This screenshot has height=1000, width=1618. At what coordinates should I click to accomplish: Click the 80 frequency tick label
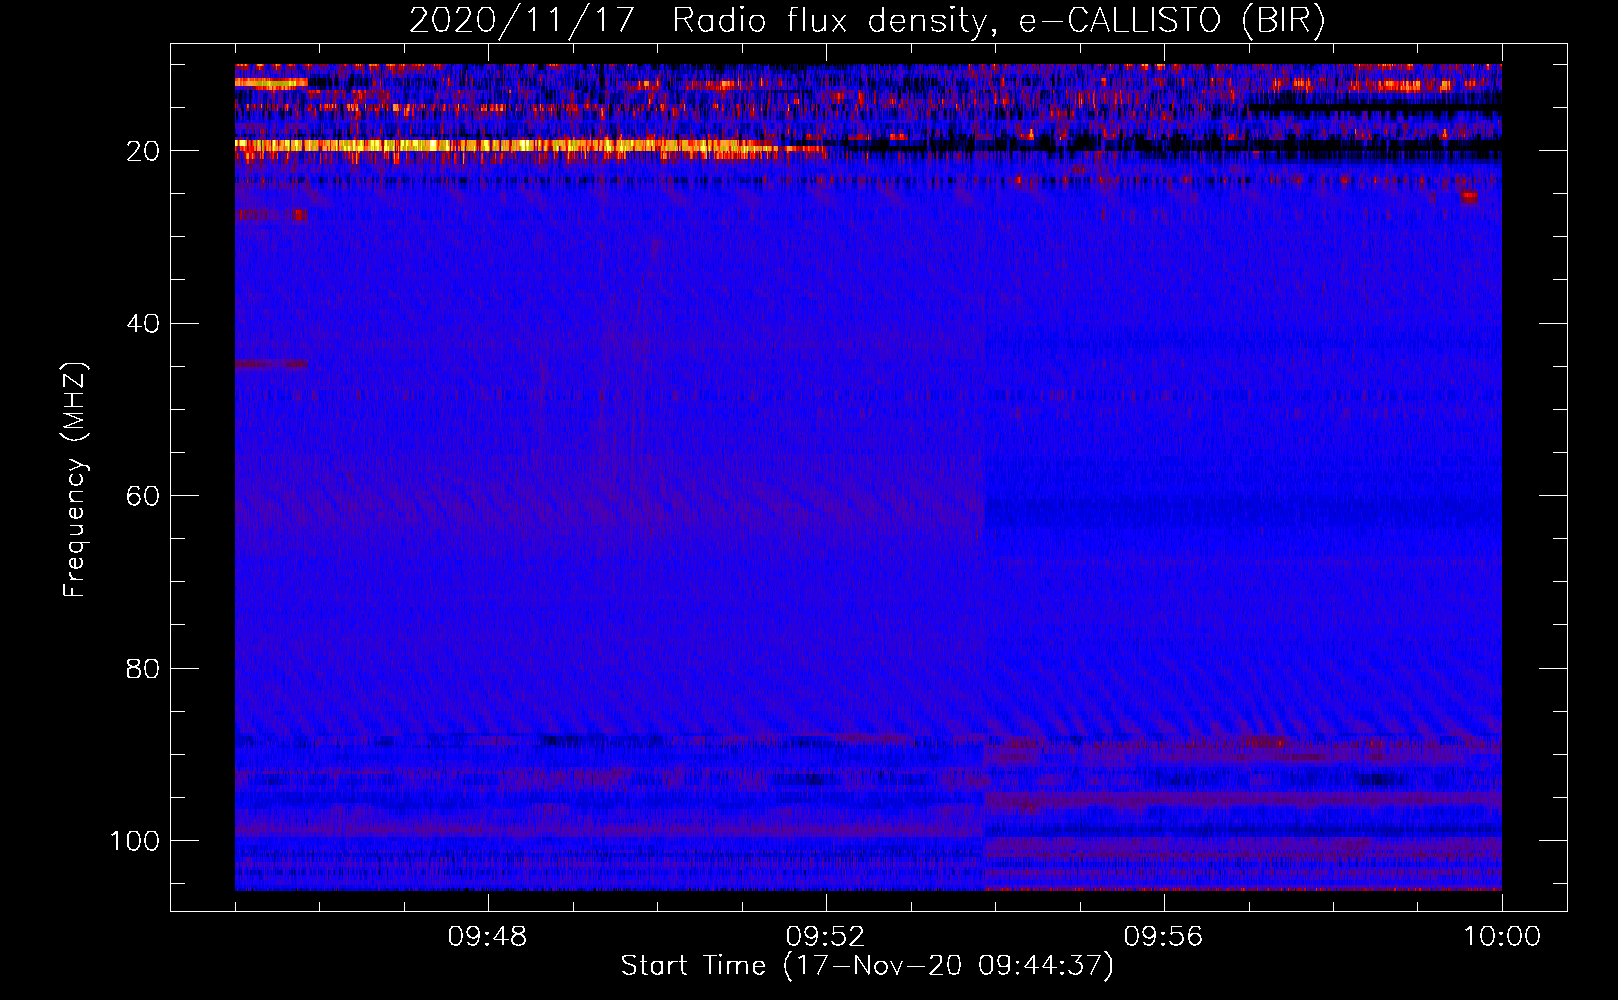(143, 668)
